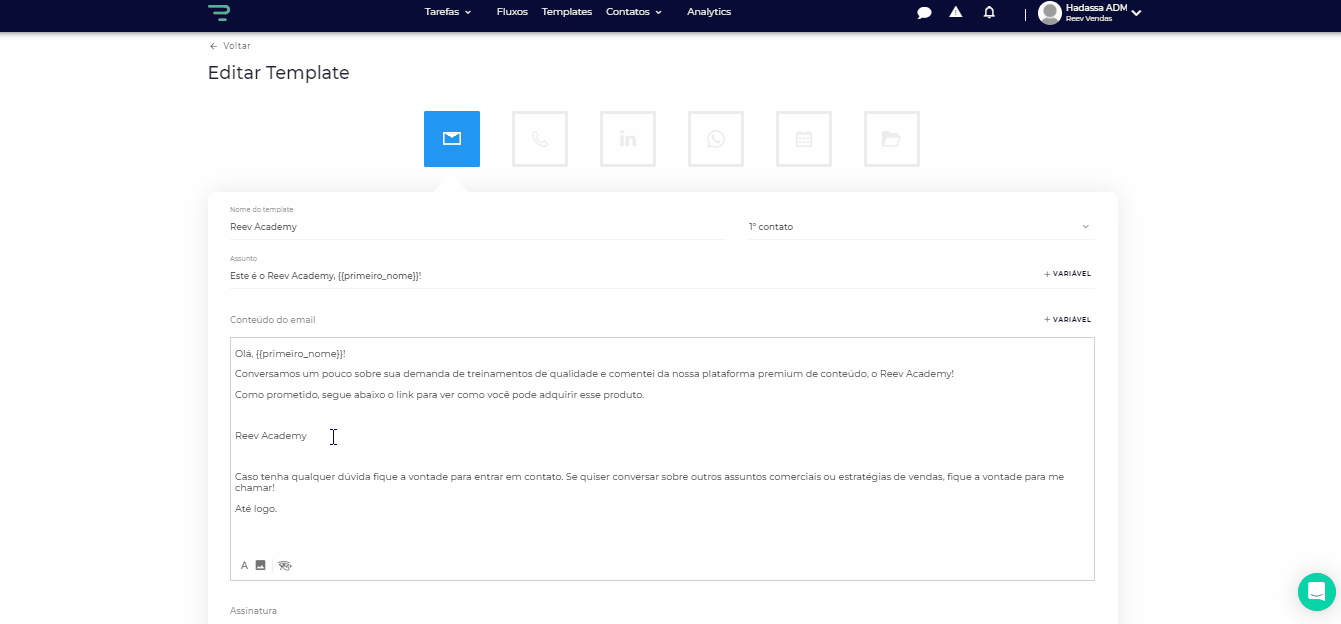Screen dimensions: 1341x624
Task: Select the LinkedIn template type icon
Action: click(x=628, y=139)
